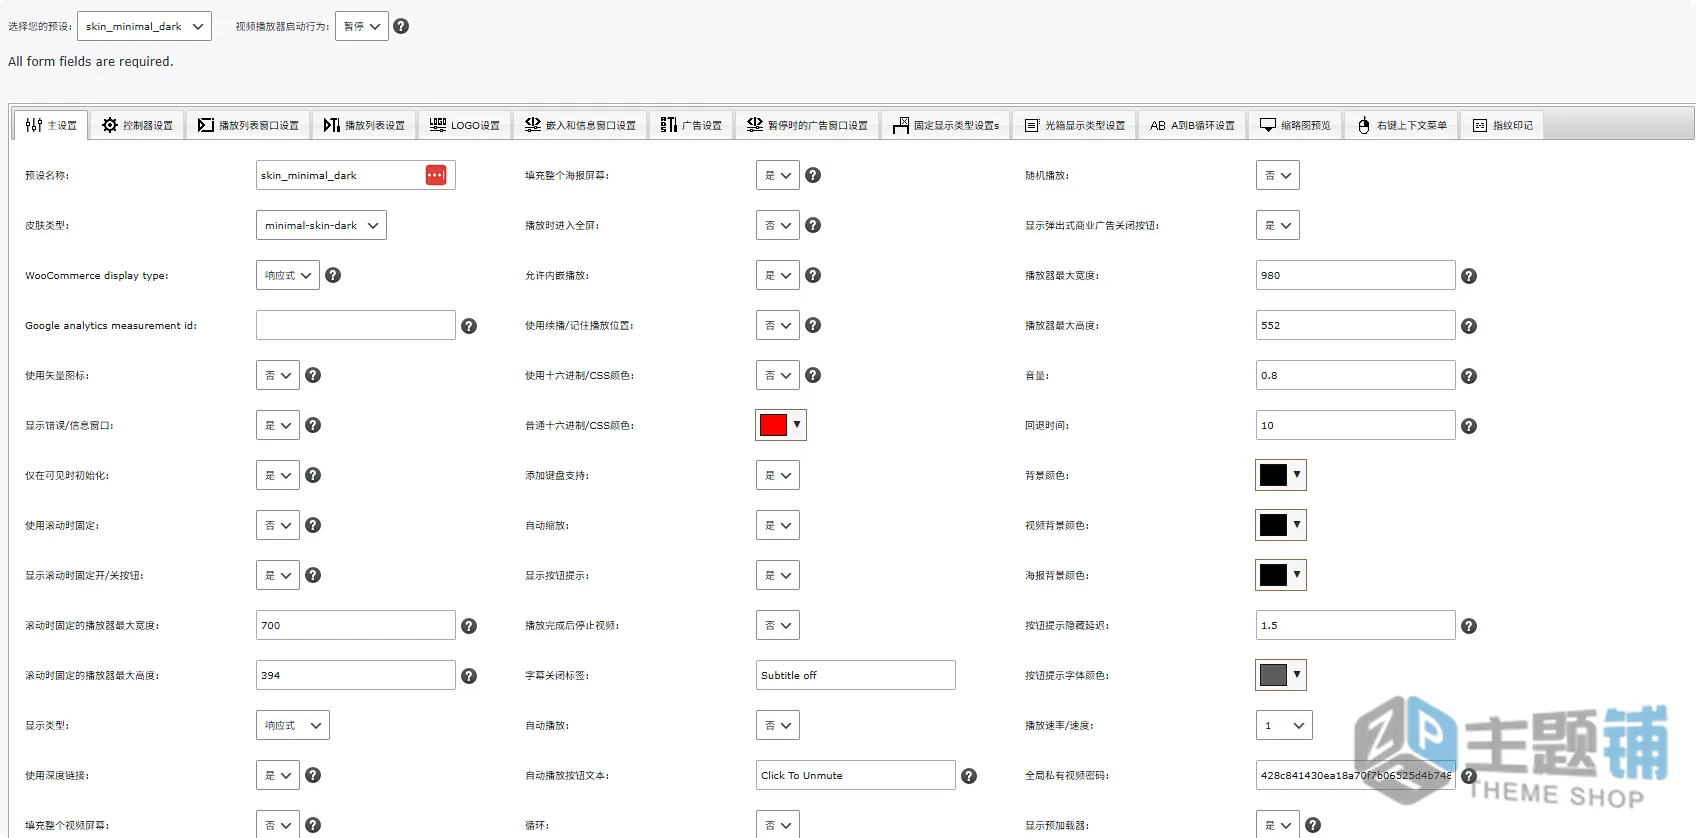Open 海报背景颜色 color picker
This screenshot has height=838, width=1696.
pyautogui.click(x=1281, y=575)
